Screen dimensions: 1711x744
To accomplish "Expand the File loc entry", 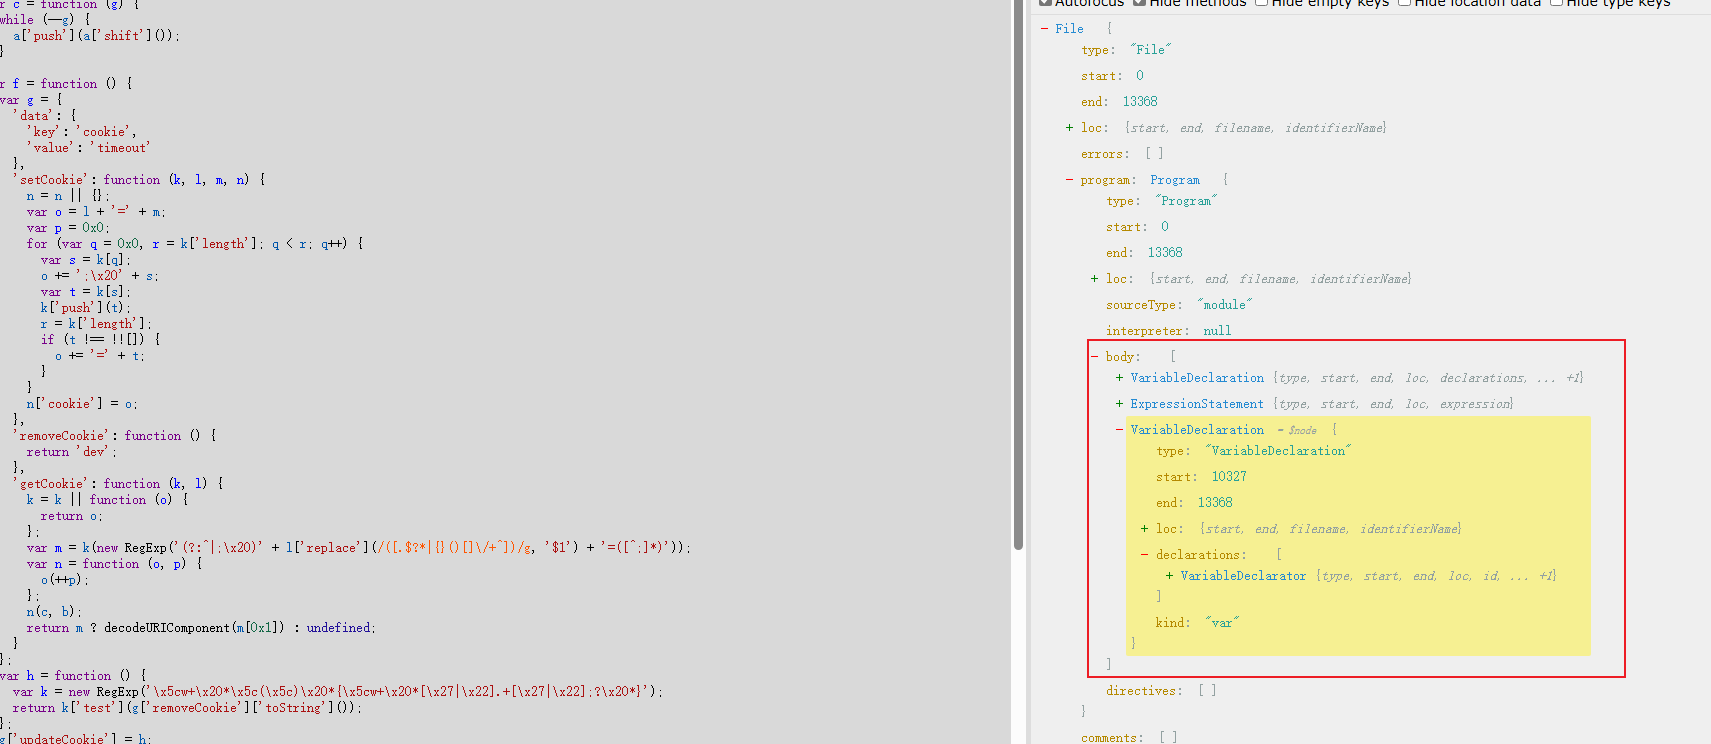I will point(1069,128).
